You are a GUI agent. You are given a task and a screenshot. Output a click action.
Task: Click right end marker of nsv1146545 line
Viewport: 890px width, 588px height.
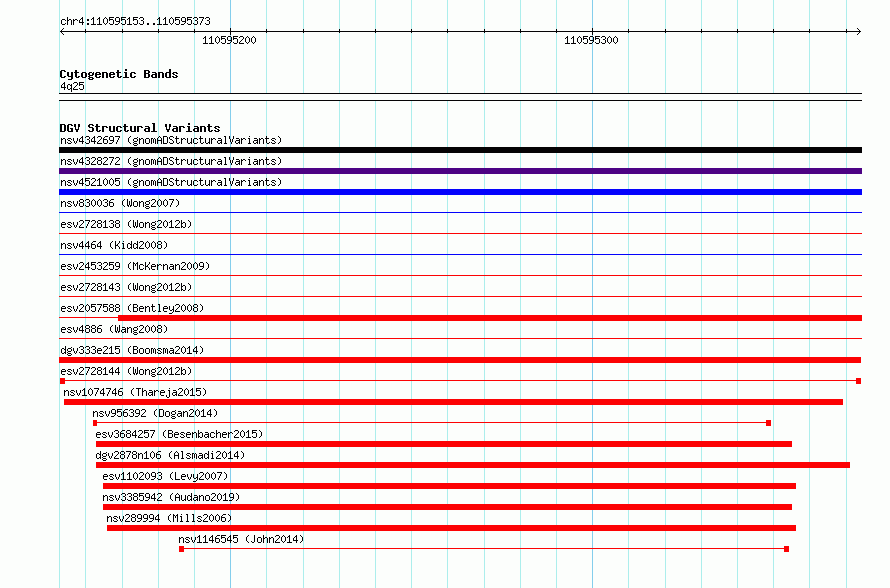787,549
